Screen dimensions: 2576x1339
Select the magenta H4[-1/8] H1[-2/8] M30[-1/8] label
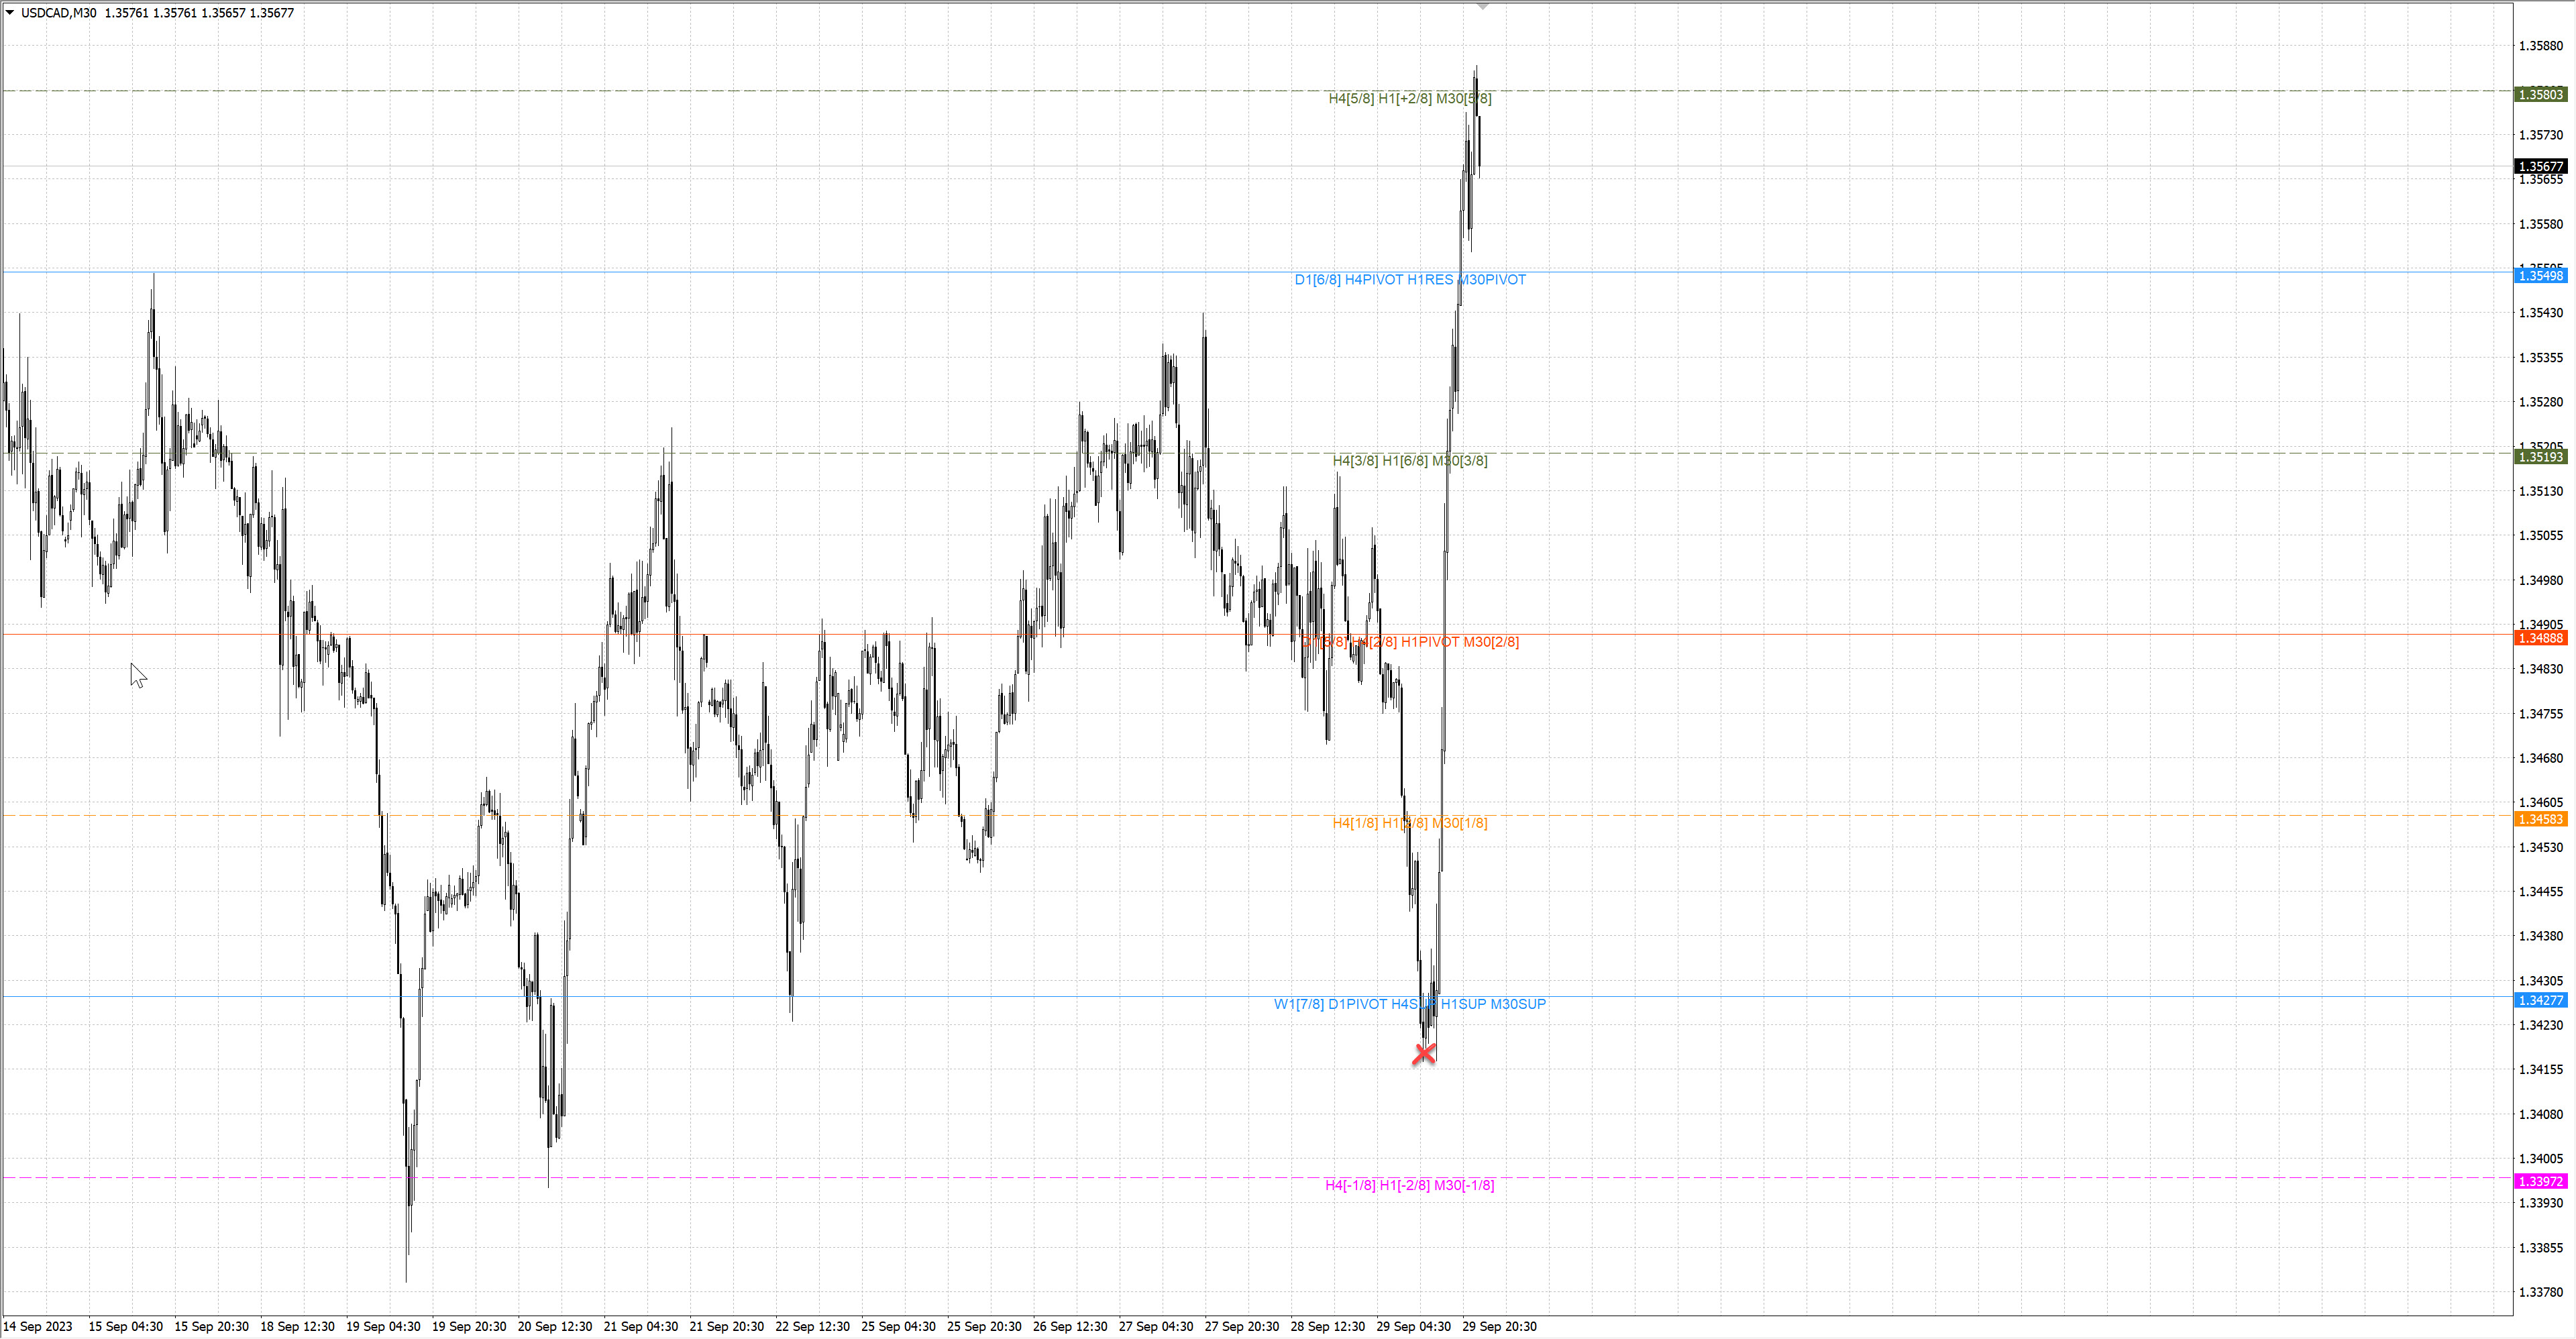tap(1409, 1185)
